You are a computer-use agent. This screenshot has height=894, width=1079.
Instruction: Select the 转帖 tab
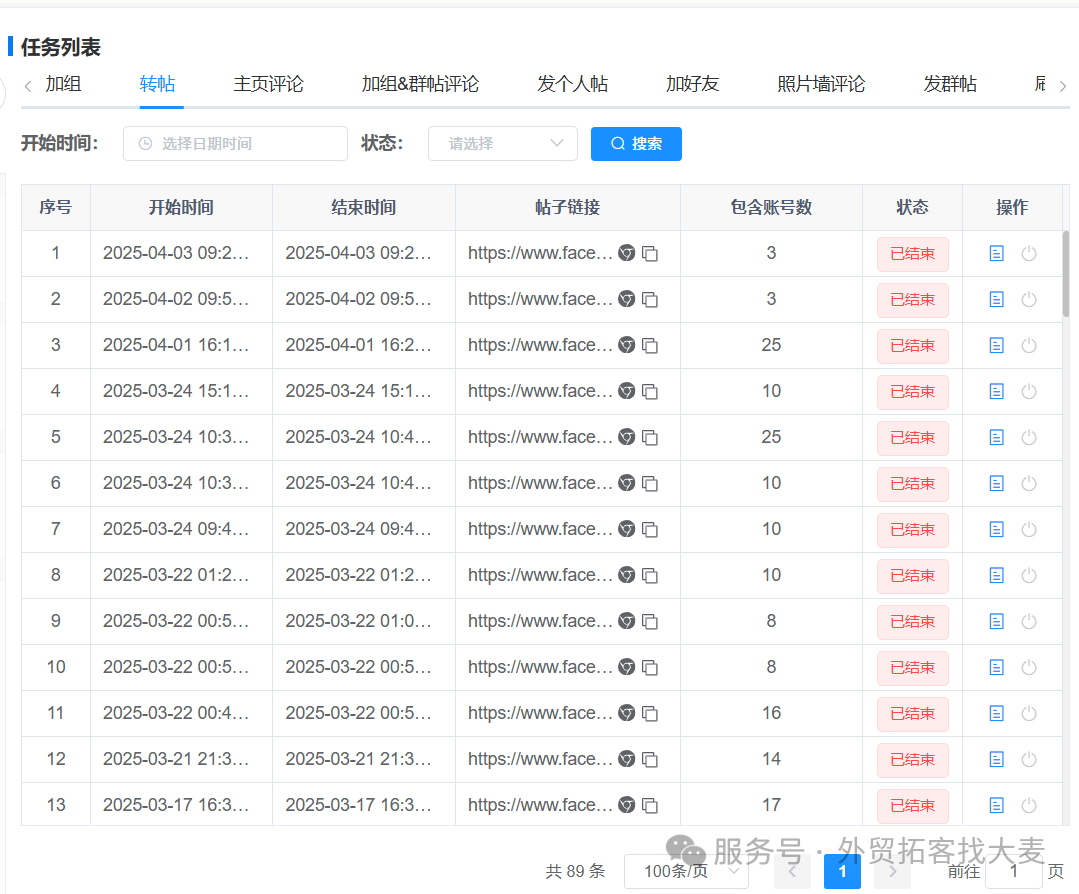click(x=158, y=84)
